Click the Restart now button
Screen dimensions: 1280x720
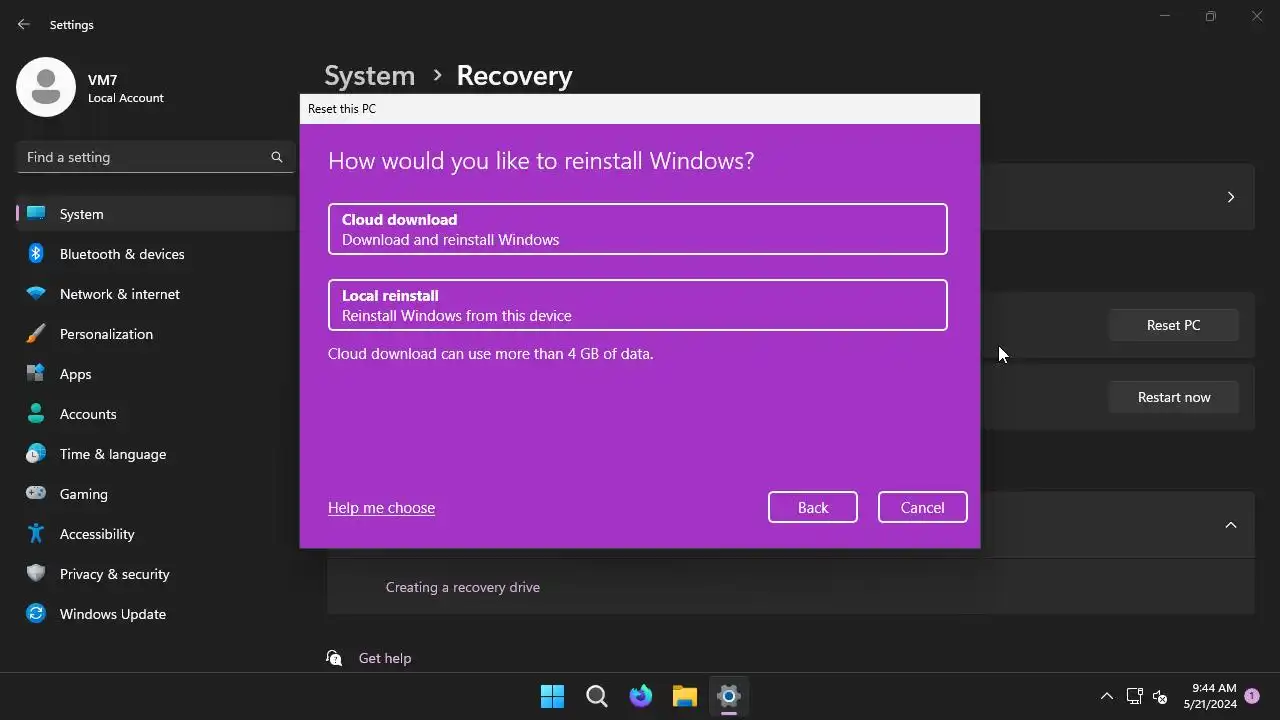point(1173,397)
